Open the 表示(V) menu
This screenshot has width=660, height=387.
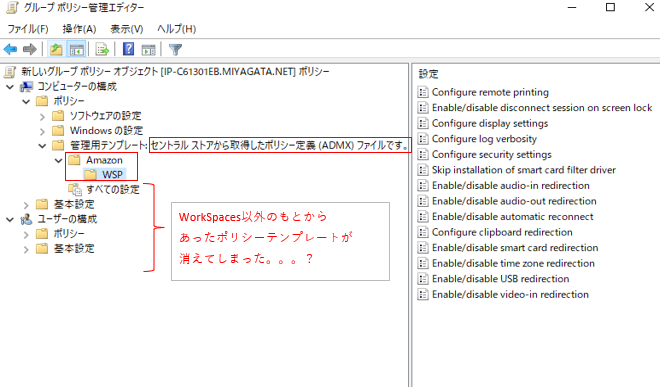coord(127,29)
